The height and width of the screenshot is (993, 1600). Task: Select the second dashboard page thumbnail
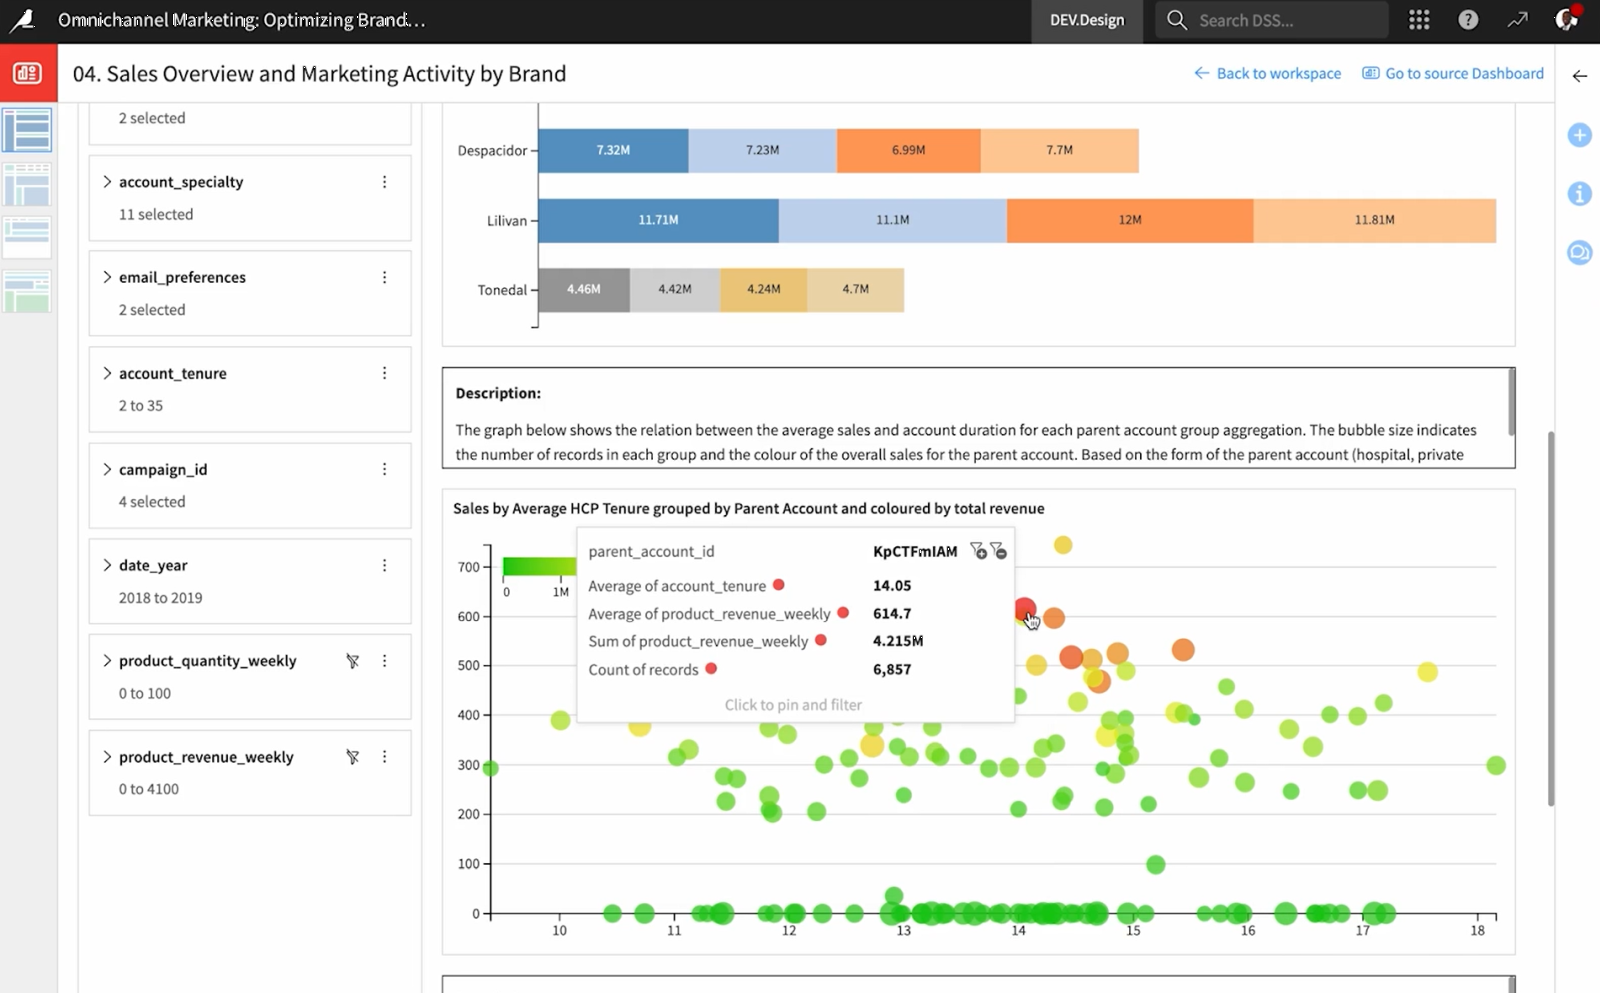(x=27, y=185)
